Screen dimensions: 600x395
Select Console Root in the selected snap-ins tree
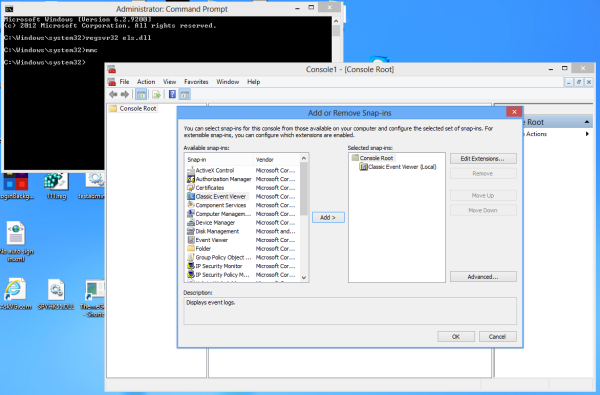tap(372, 158)
